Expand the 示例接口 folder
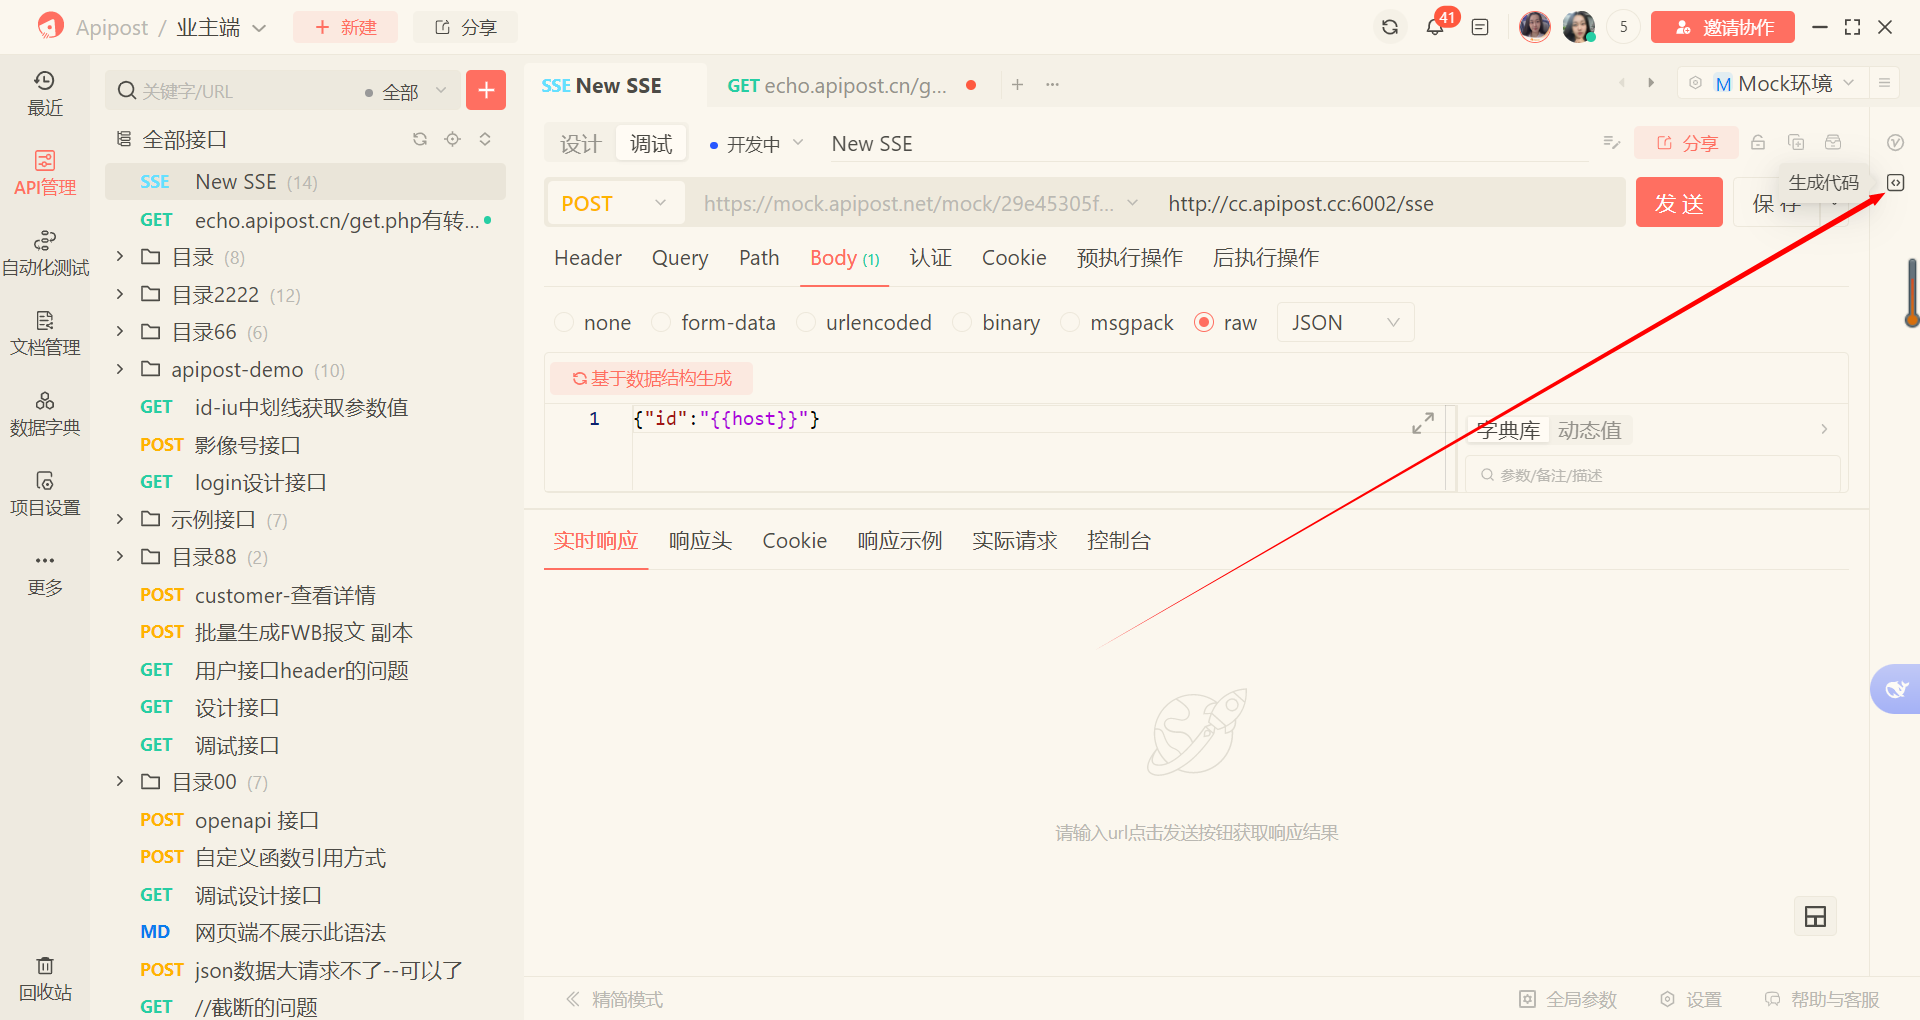The width and height of the screenshot is (1920, 1020). click(x=120, y=519)
